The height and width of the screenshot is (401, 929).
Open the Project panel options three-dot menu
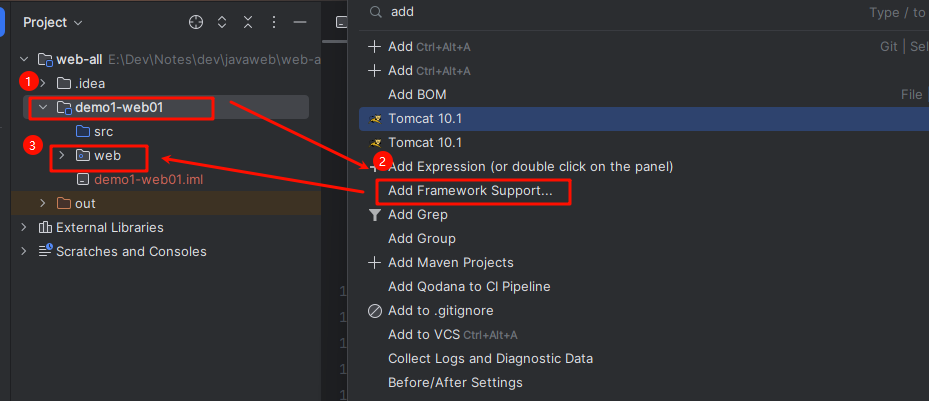[x=274, y=23]
